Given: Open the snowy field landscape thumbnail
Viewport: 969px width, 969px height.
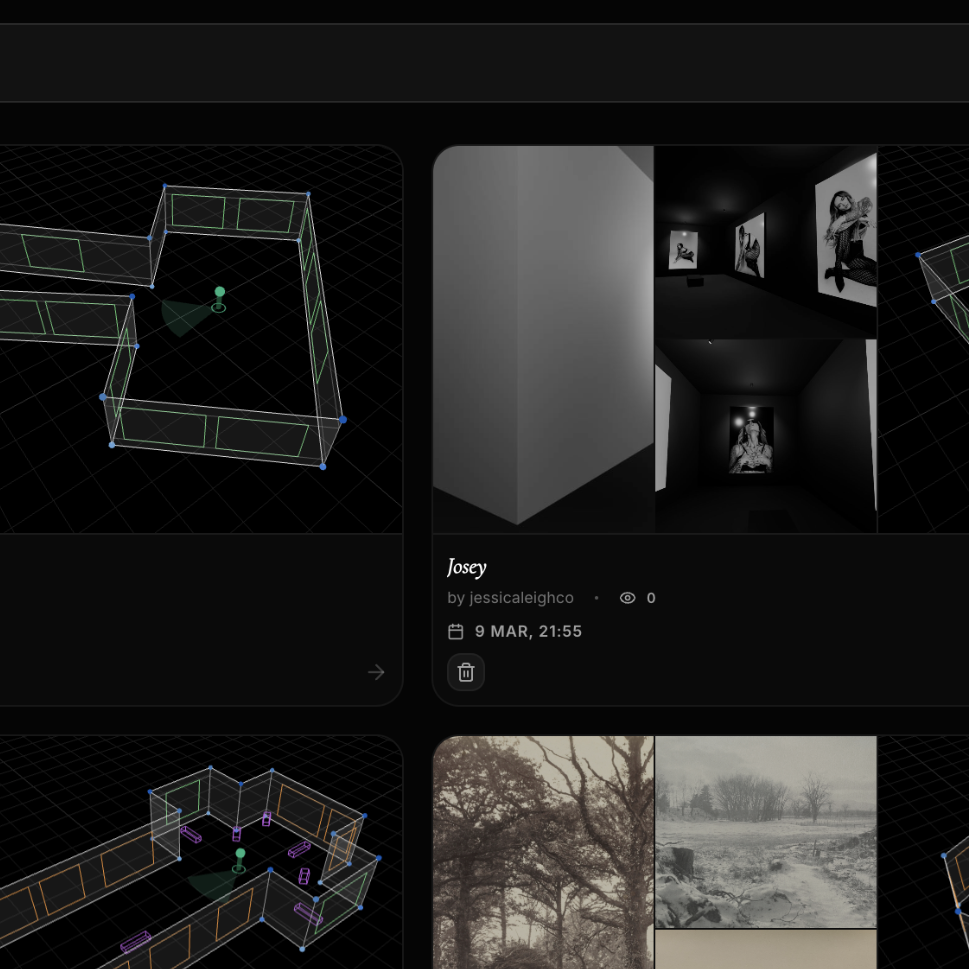Looking at the screenshot, I should coord(766,832).
